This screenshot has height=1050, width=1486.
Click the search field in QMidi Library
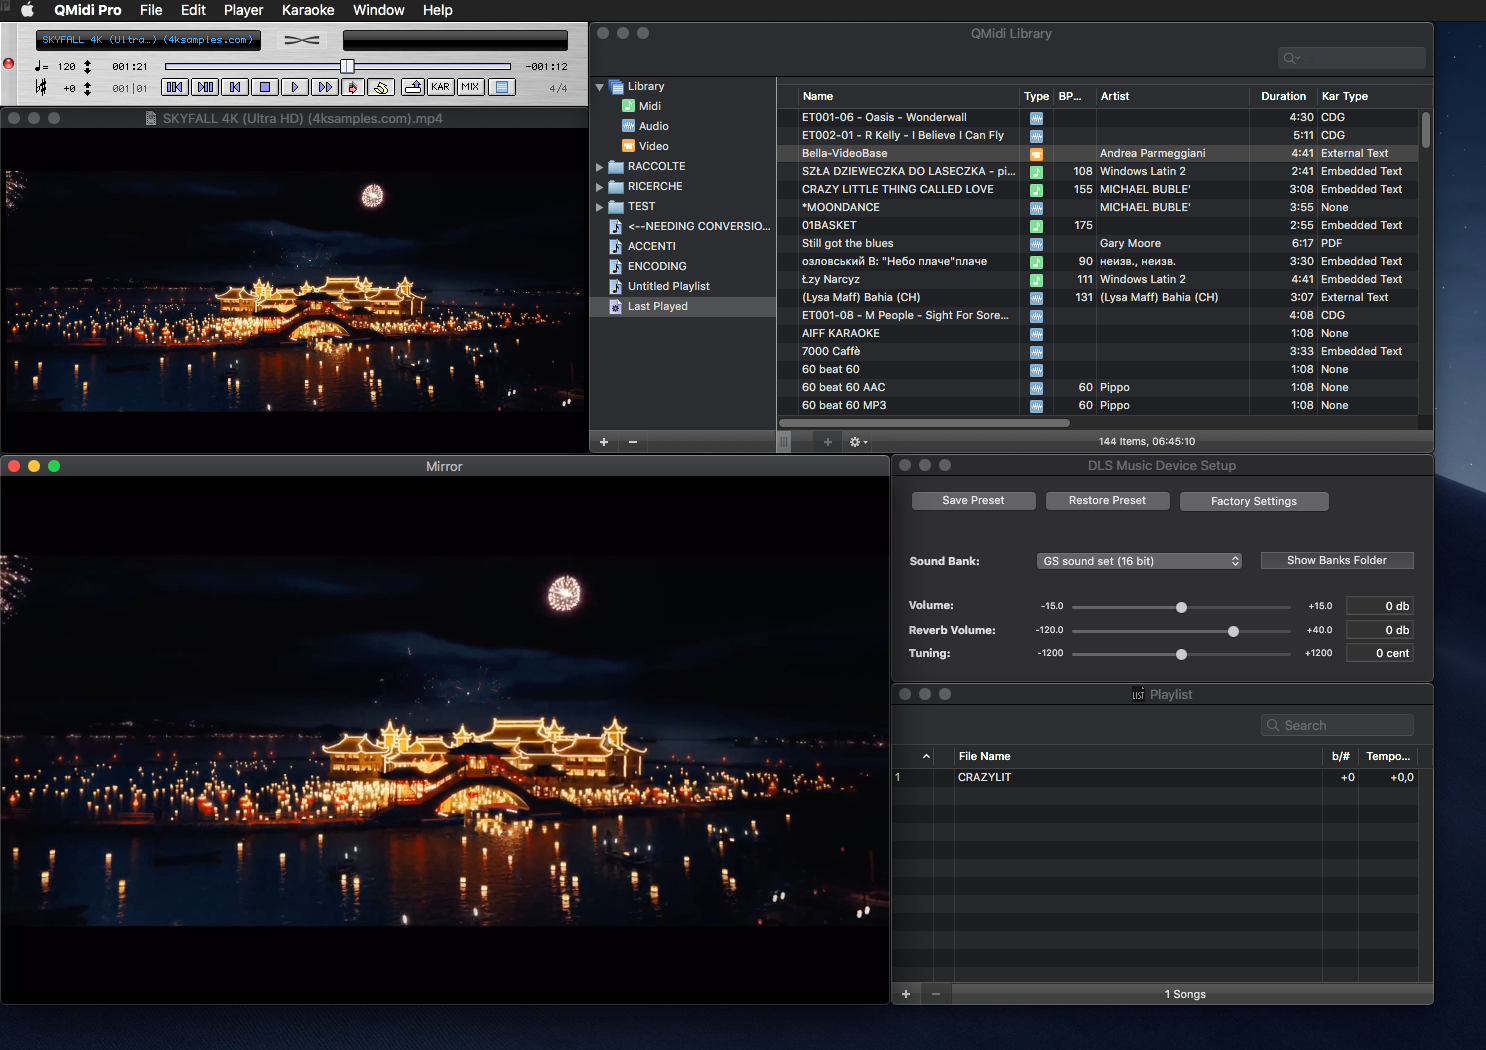[x=1352, y=58]
